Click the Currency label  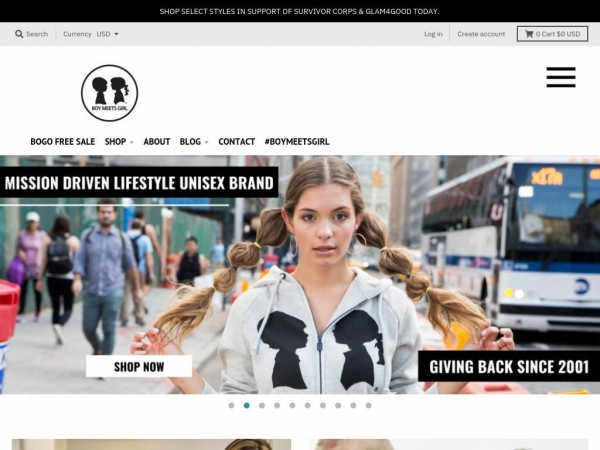(x=77, y=34)
